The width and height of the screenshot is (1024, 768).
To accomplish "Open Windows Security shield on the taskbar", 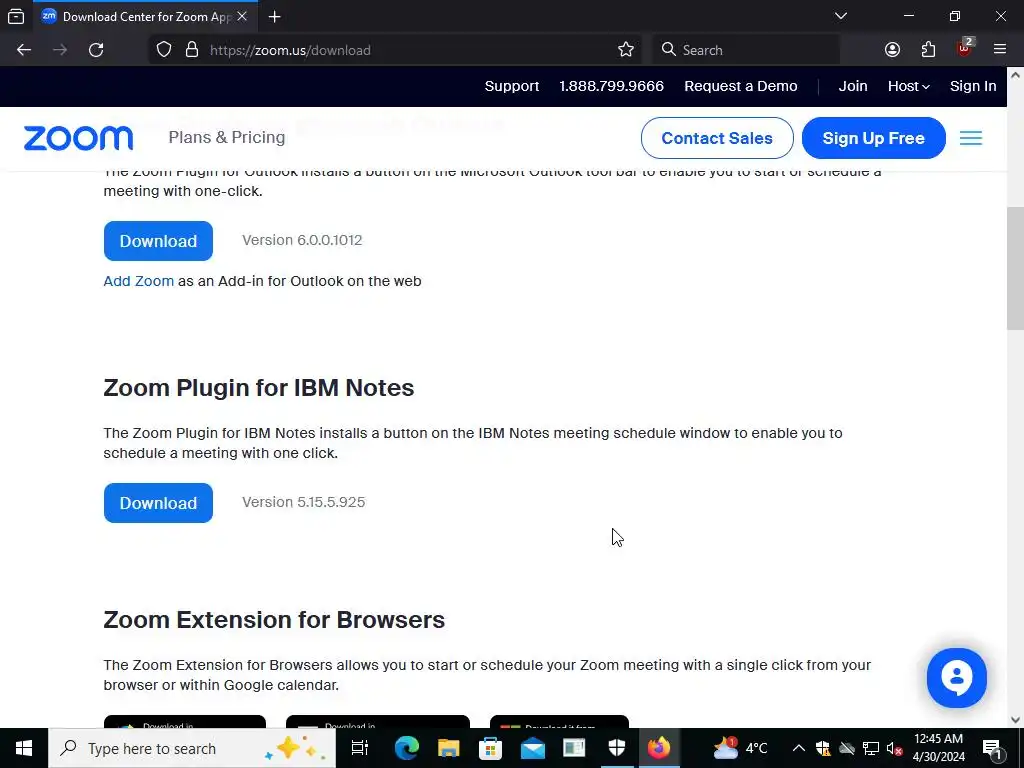I will pos(616,748).
